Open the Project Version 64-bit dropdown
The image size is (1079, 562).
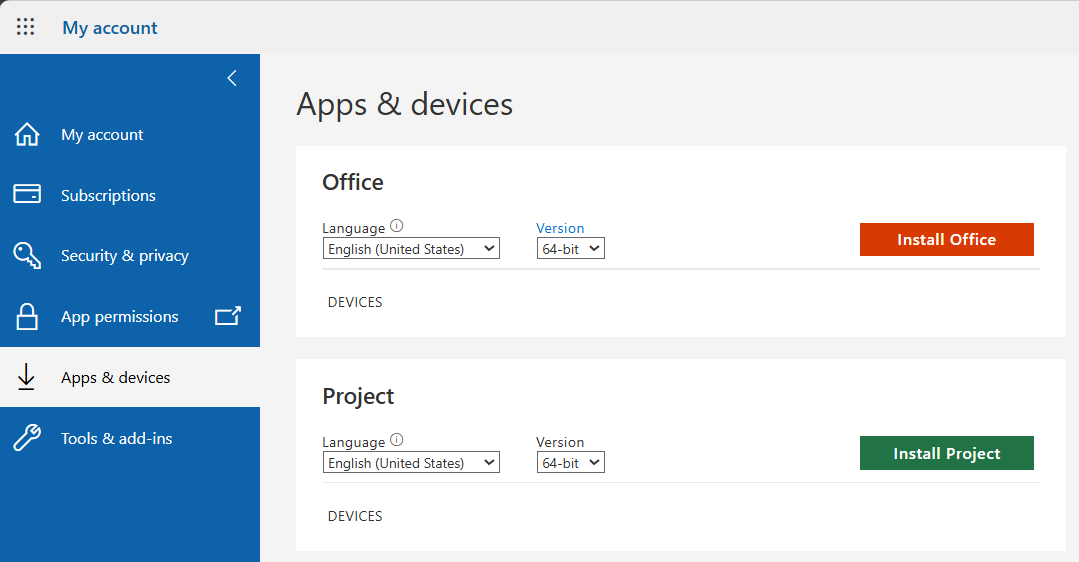[570, 462]
